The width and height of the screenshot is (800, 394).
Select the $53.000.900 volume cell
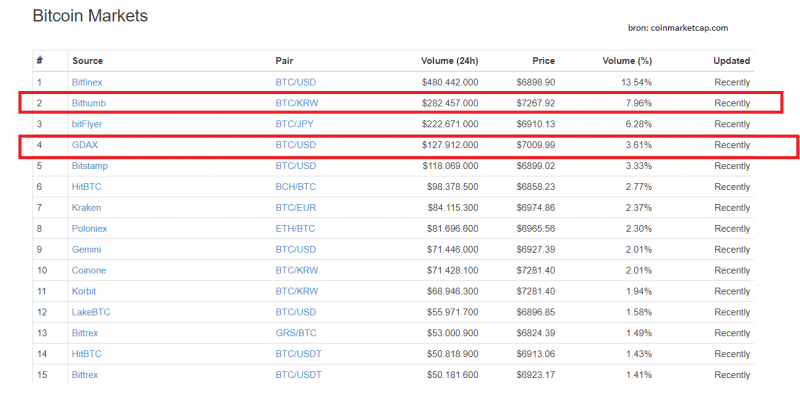(453, 333)
